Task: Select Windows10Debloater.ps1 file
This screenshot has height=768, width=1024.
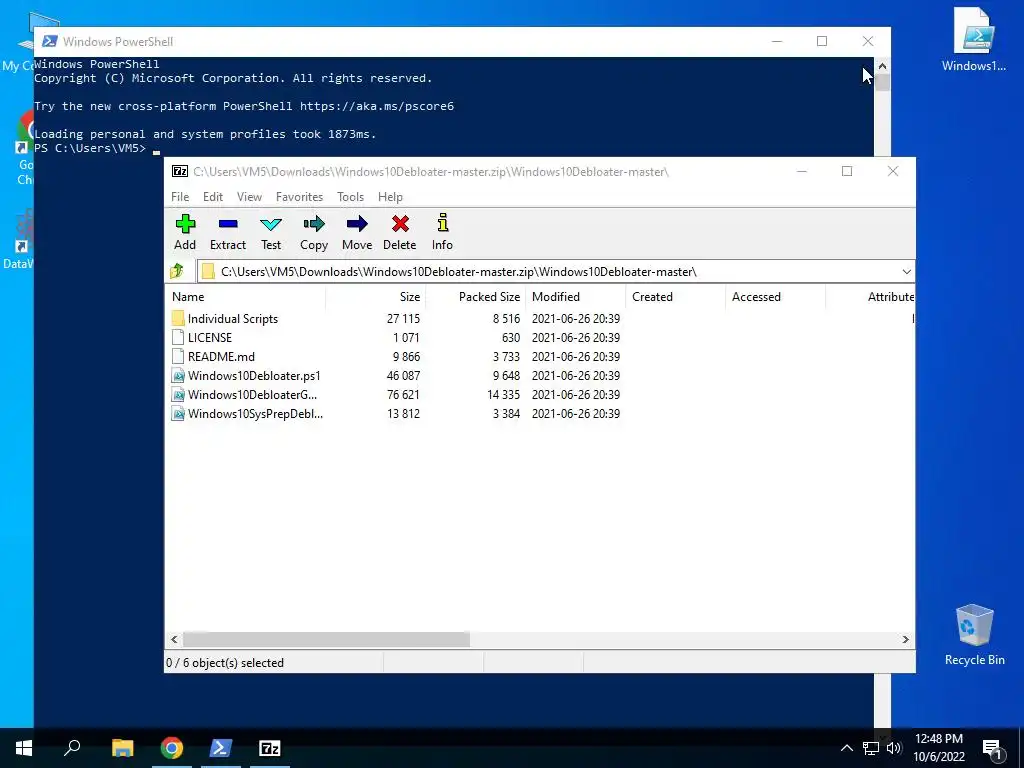Action: click(x=253, y=376)
